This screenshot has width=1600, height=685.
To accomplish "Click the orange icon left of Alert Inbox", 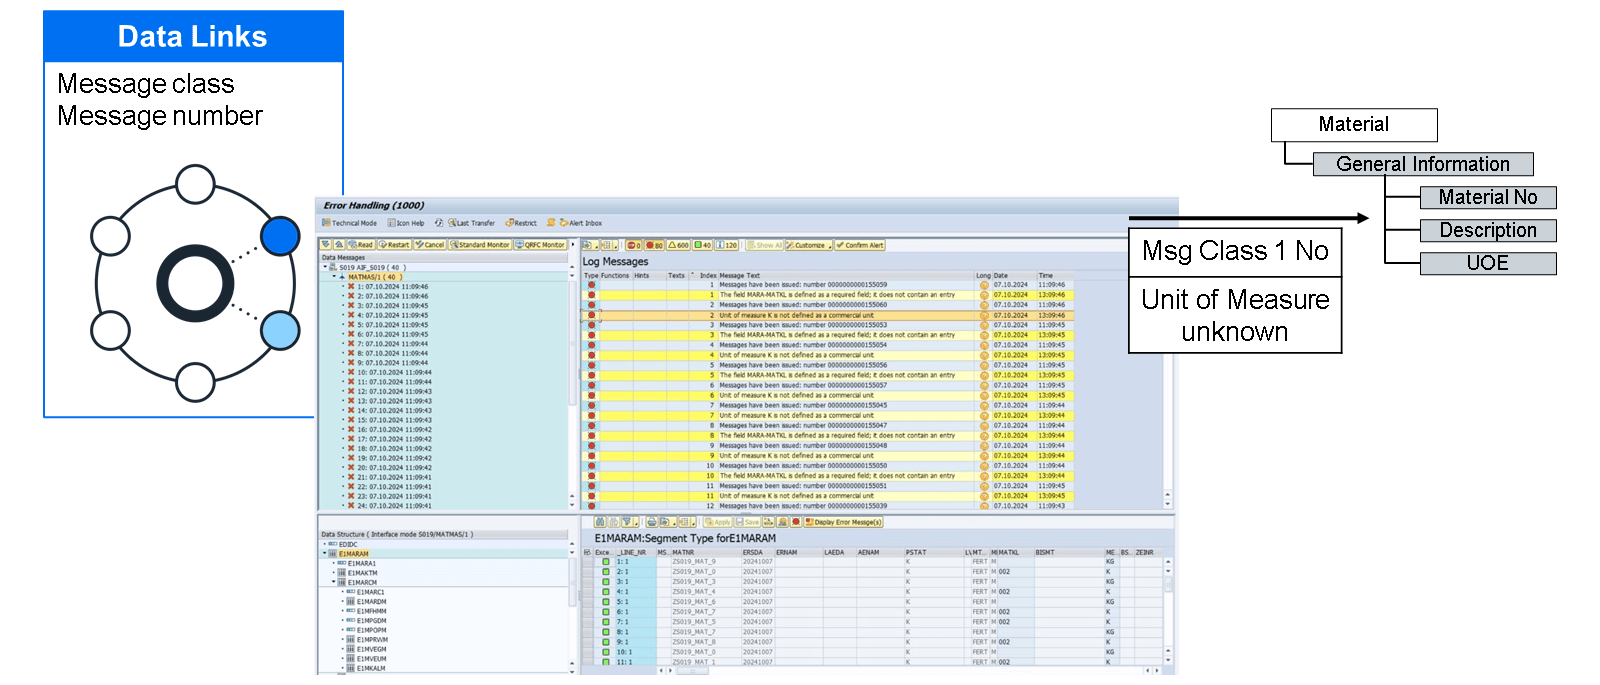I will coord(551,223).
